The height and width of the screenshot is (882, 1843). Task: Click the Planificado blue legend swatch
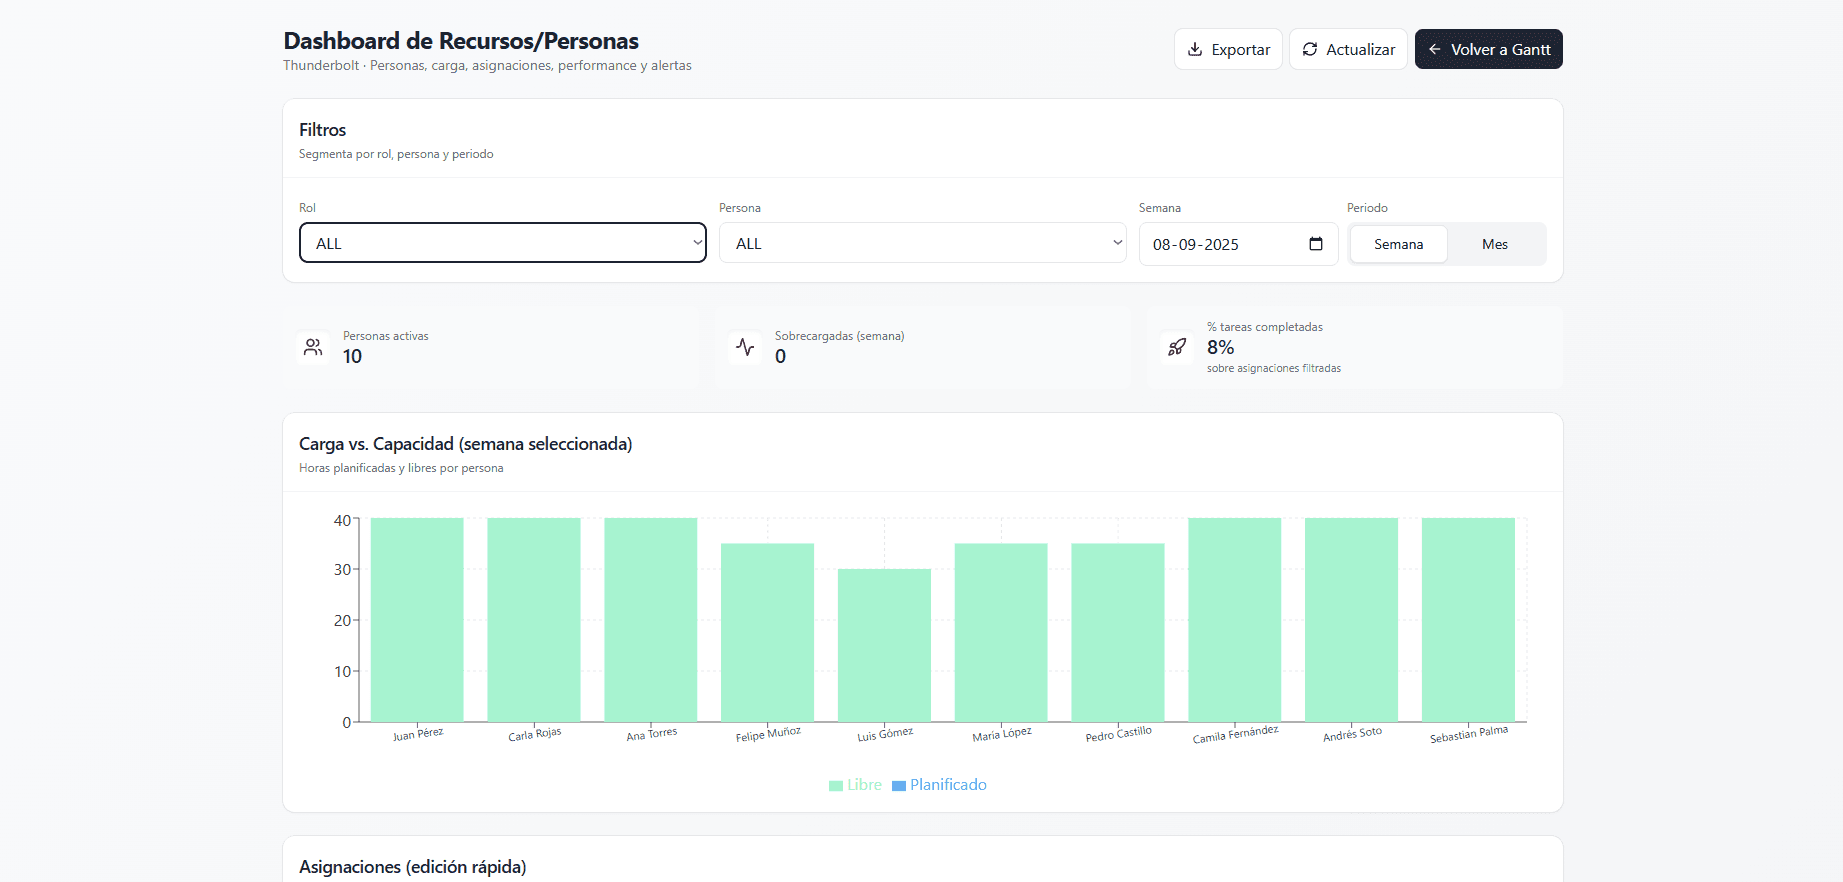pyautogui.click(x=899, y=786)
